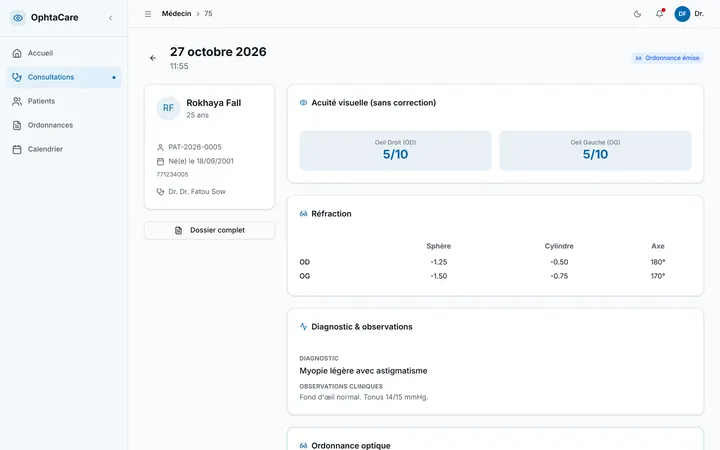The width and height of the screenshot is (720, 450).
Task: Click the eye icon beside Acuité visuelle
Action: (x=304, y=102)
